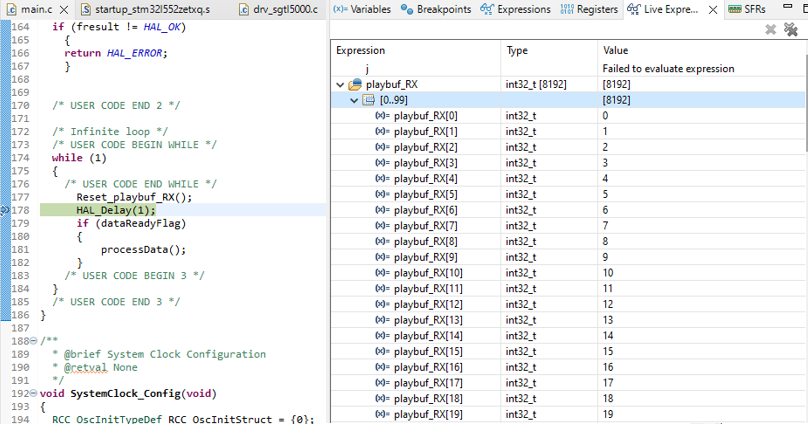The height and width of the screenshot is (445, 808).
Task: Click the value 19 of playbuf_RX[19]
Action: pyautogui.click(x=608, y=414)
